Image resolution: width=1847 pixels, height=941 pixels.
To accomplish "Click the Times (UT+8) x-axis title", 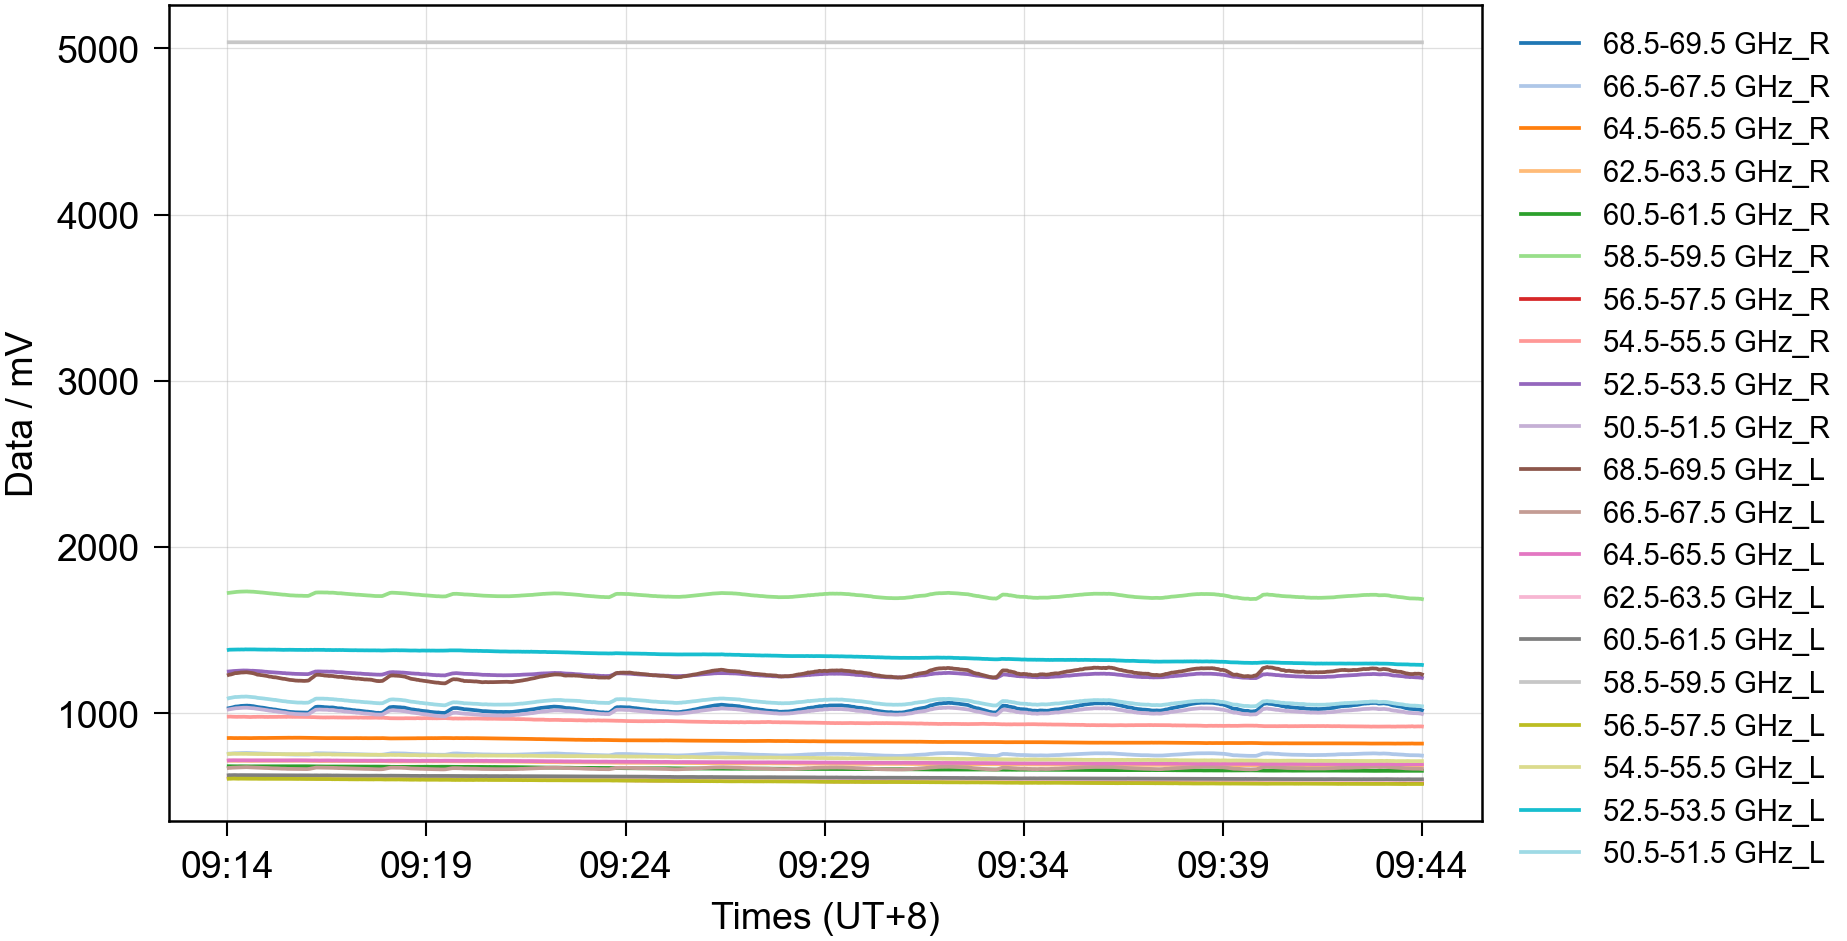I will click(x=825, y=916).
